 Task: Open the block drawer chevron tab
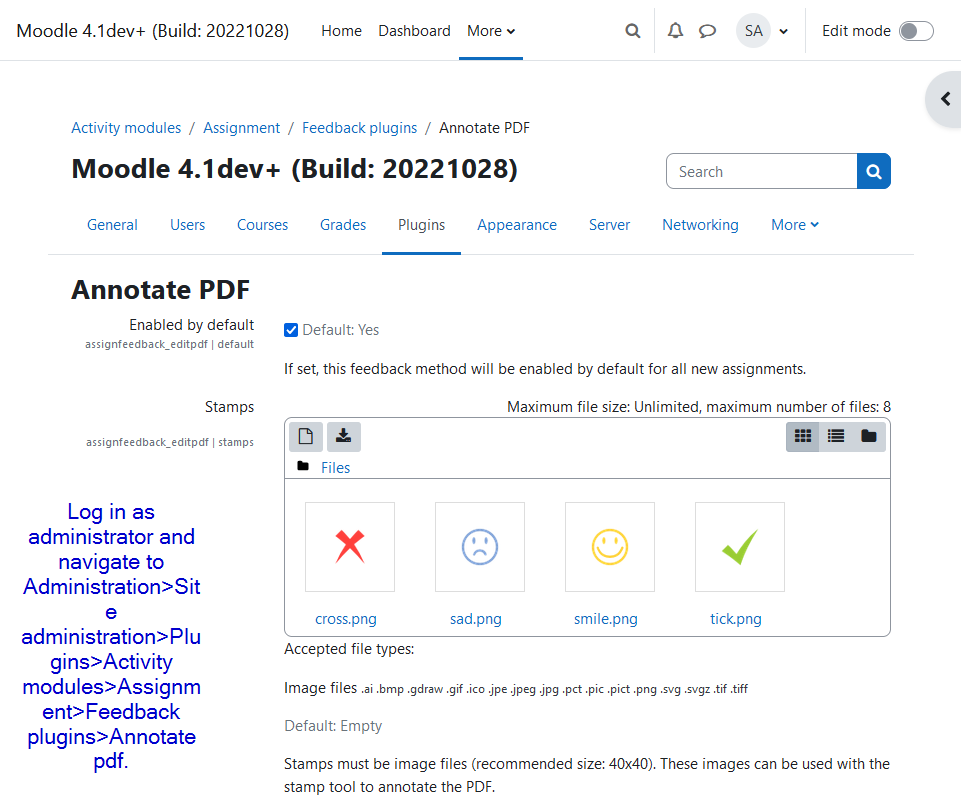point(945,99)
